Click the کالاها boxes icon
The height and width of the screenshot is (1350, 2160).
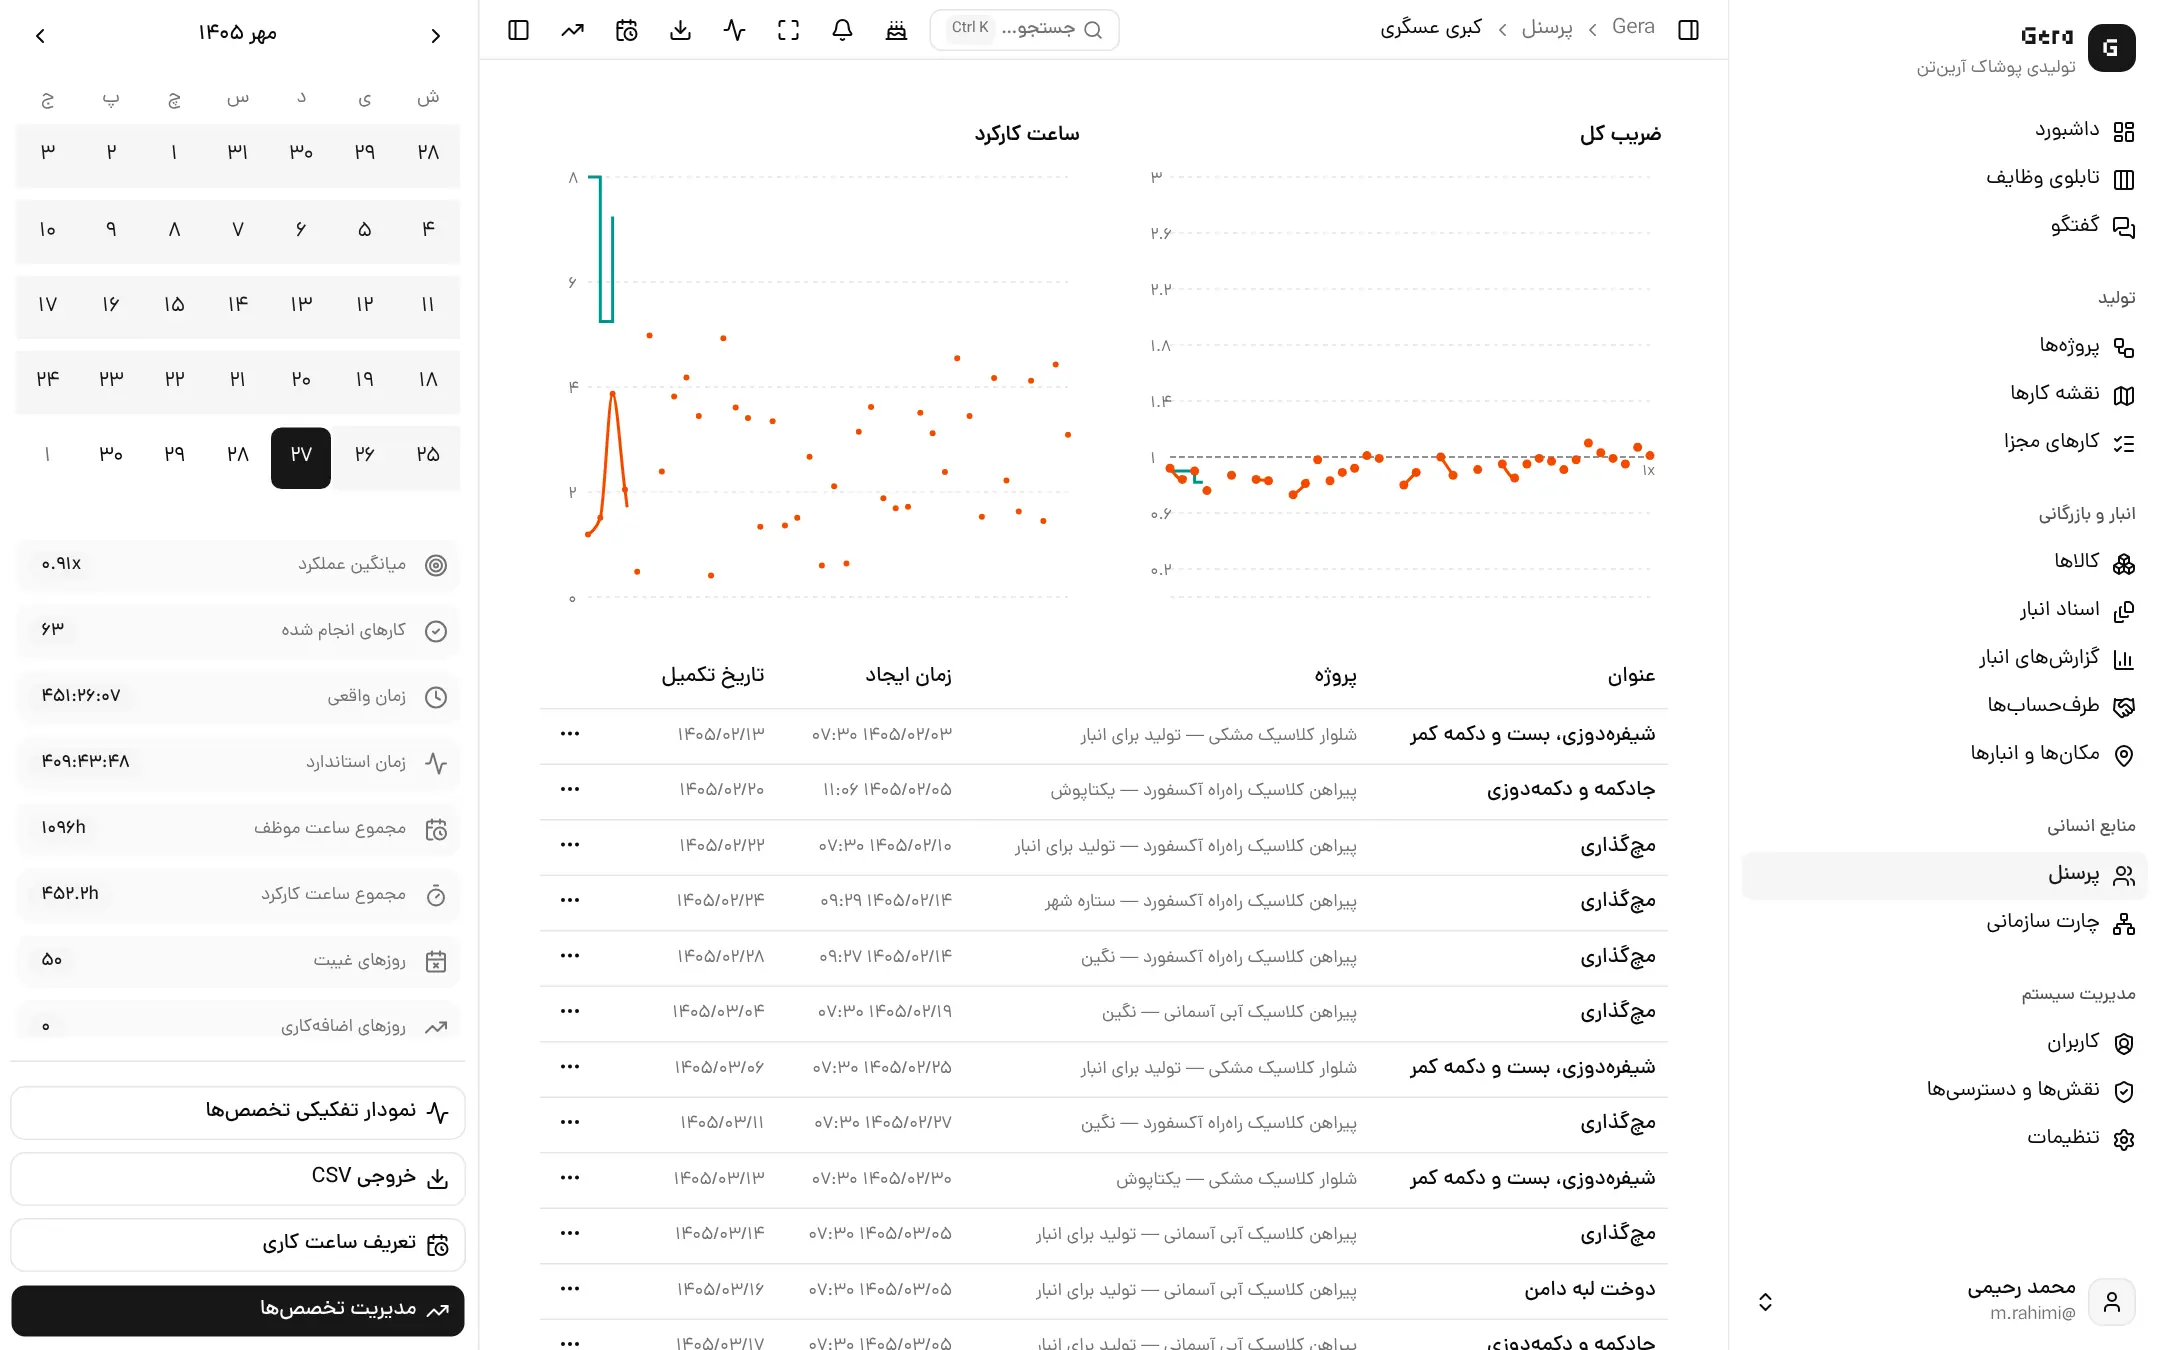[2124, 564]
